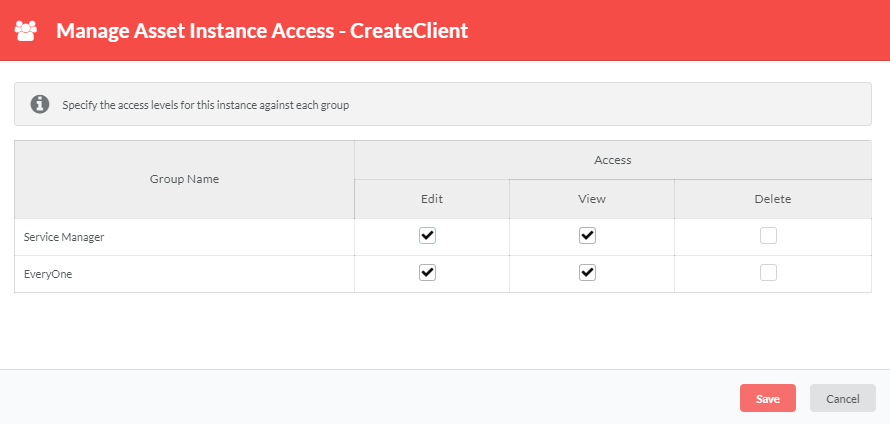Uncheck Edit access for EveryOne
Viewport: 890px width, 424px height.
click(428, 273)
